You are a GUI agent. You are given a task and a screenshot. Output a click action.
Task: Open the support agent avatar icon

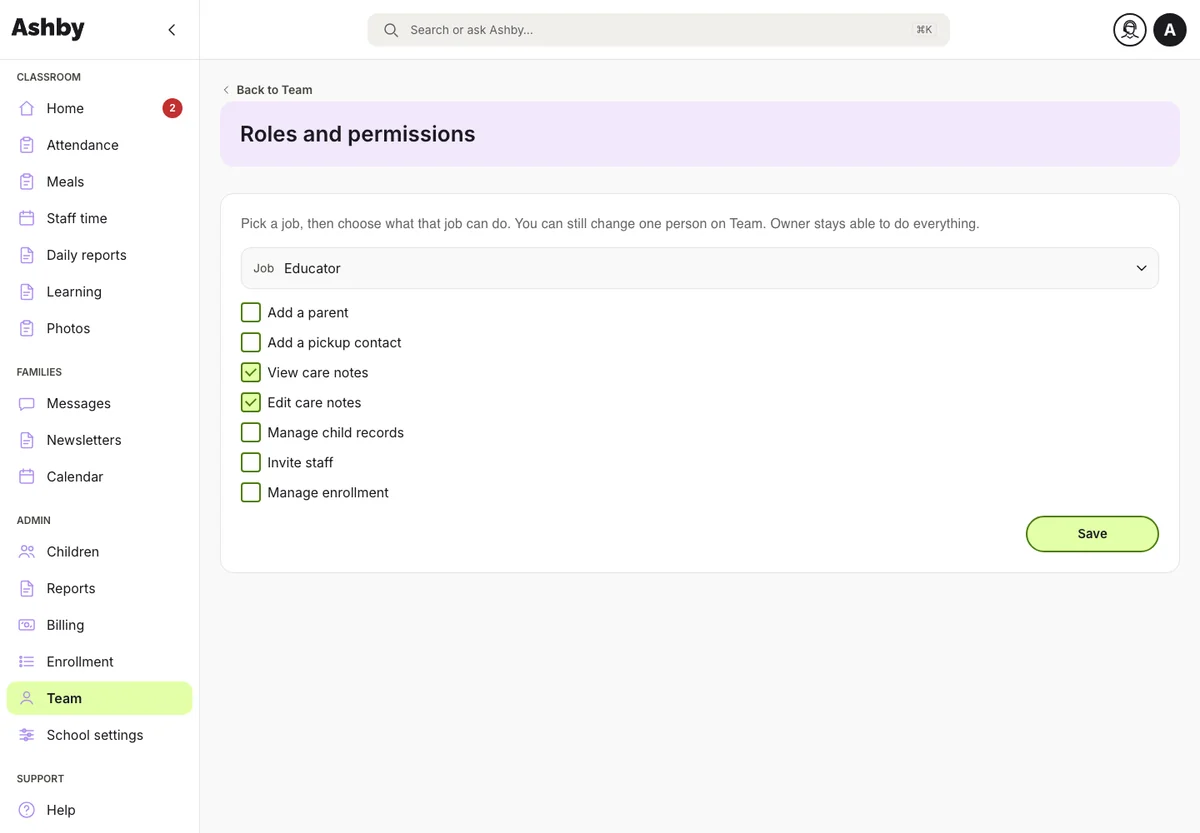[1130, 30]
